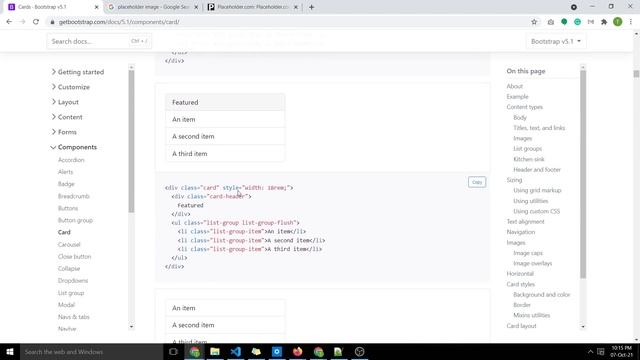Switch to Placeholder.com tab
The width and height of the screenshot is (640, 360).
click(x=253, y=7)
